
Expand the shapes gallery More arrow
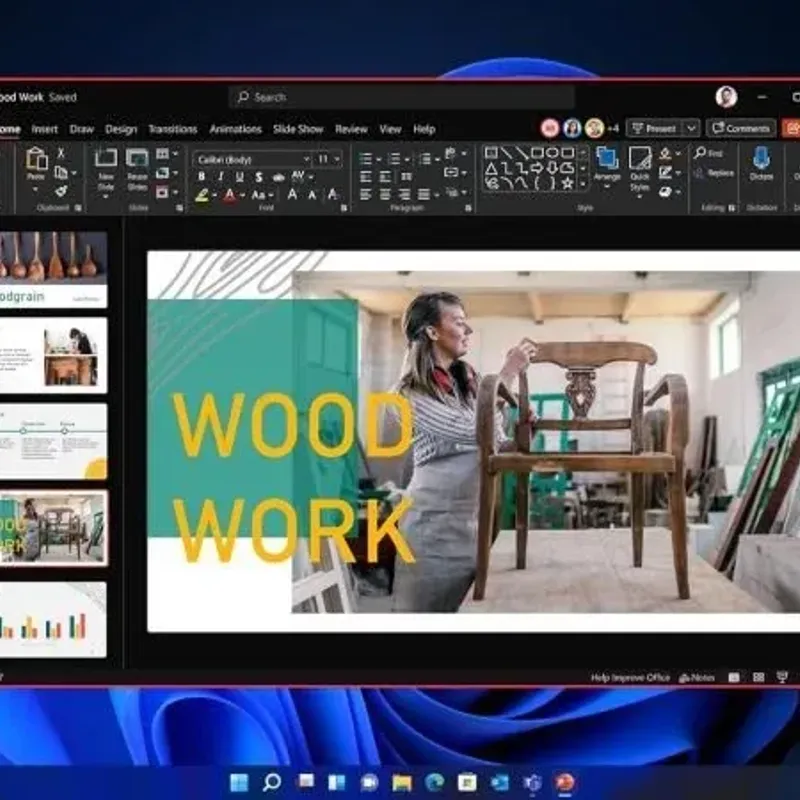(583, 184)
